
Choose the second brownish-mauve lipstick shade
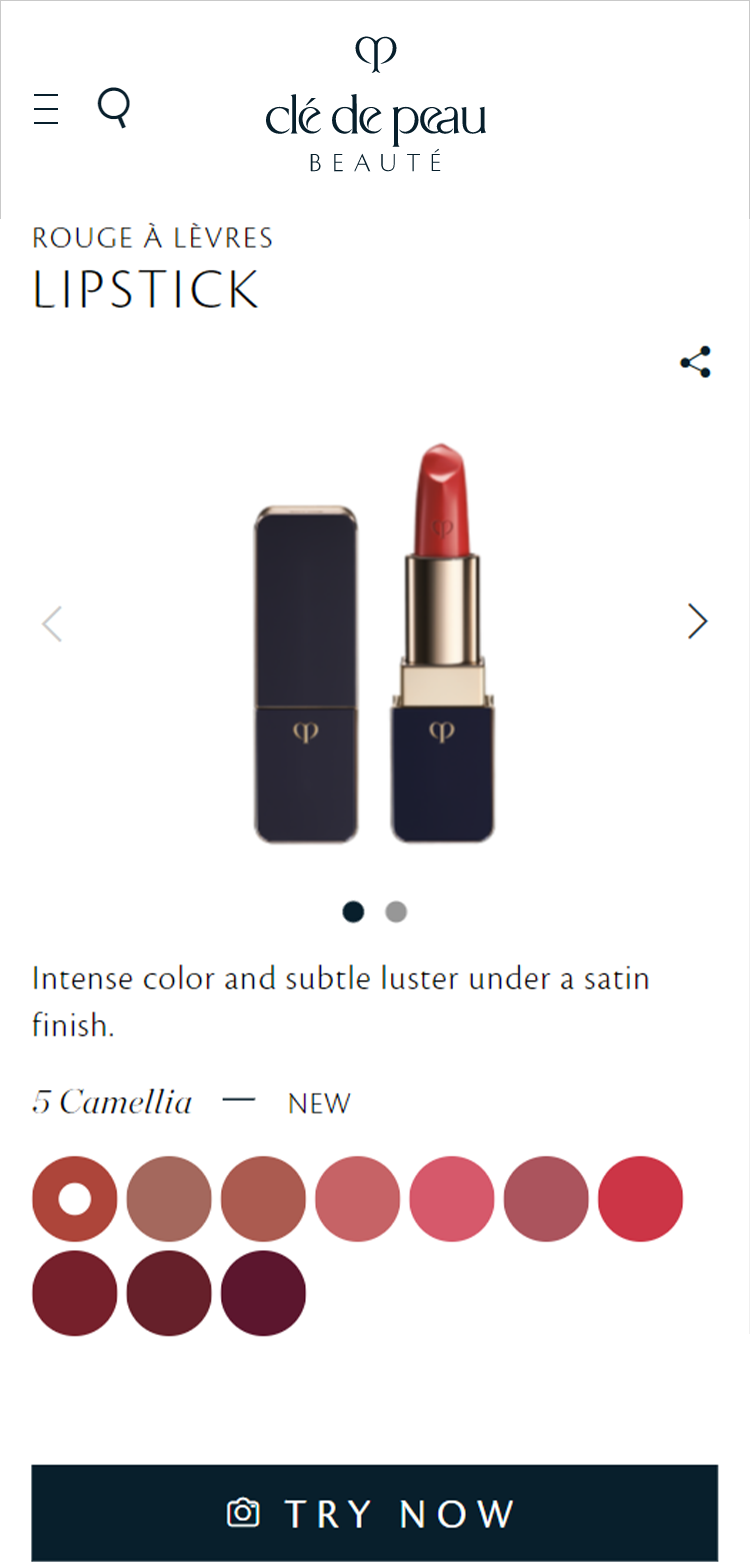click(169, 1199)
